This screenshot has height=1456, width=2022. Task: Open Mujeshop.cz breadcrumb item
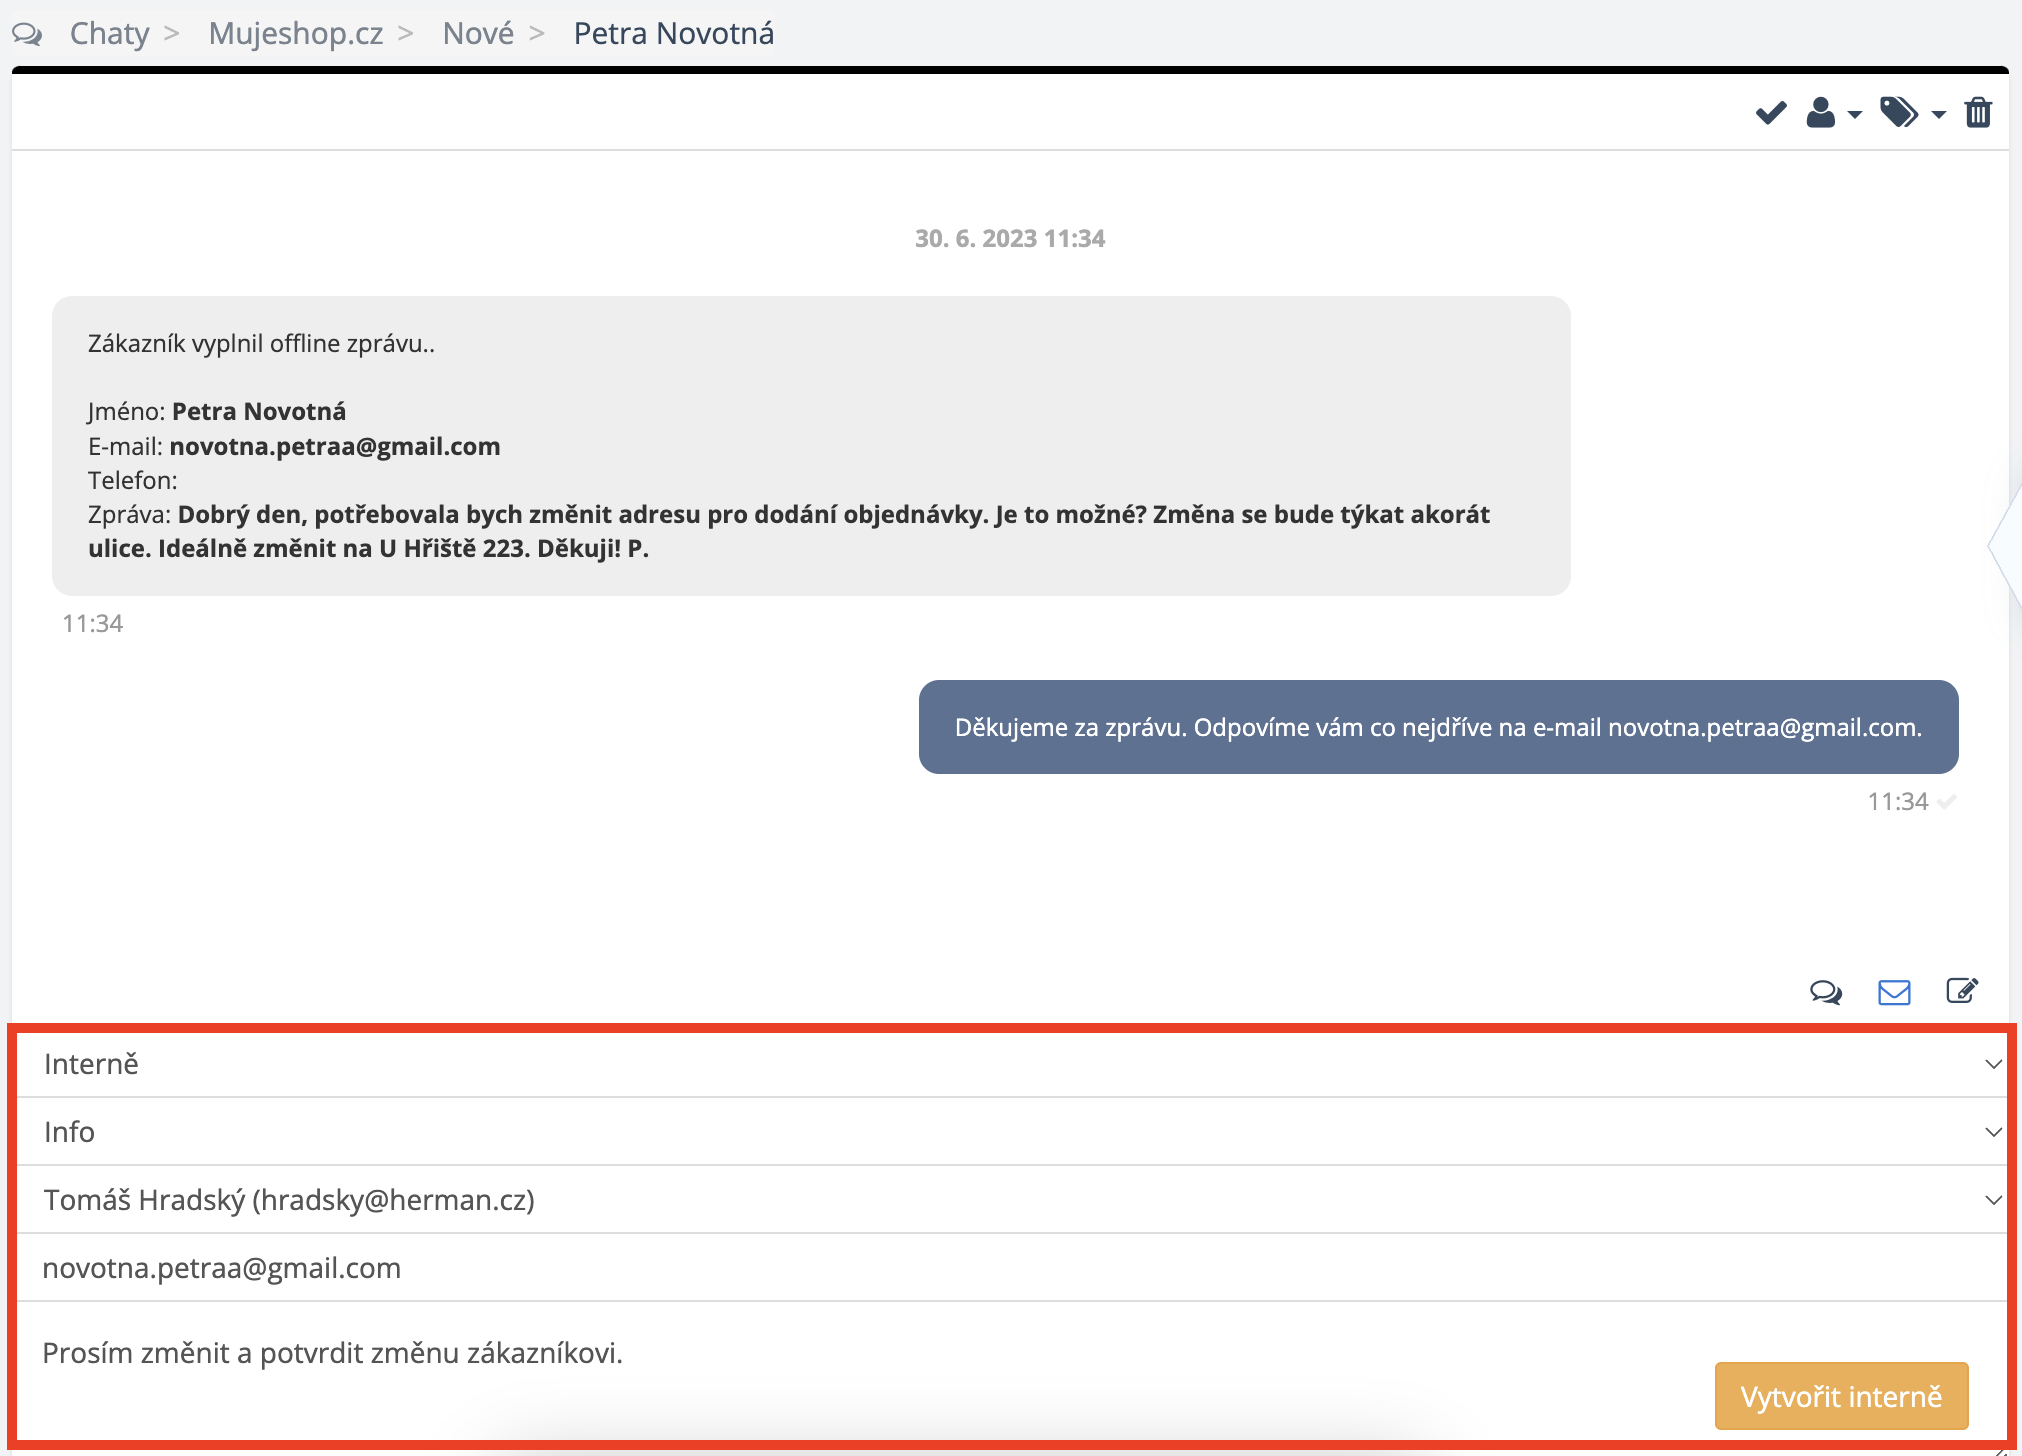(296, 34)
